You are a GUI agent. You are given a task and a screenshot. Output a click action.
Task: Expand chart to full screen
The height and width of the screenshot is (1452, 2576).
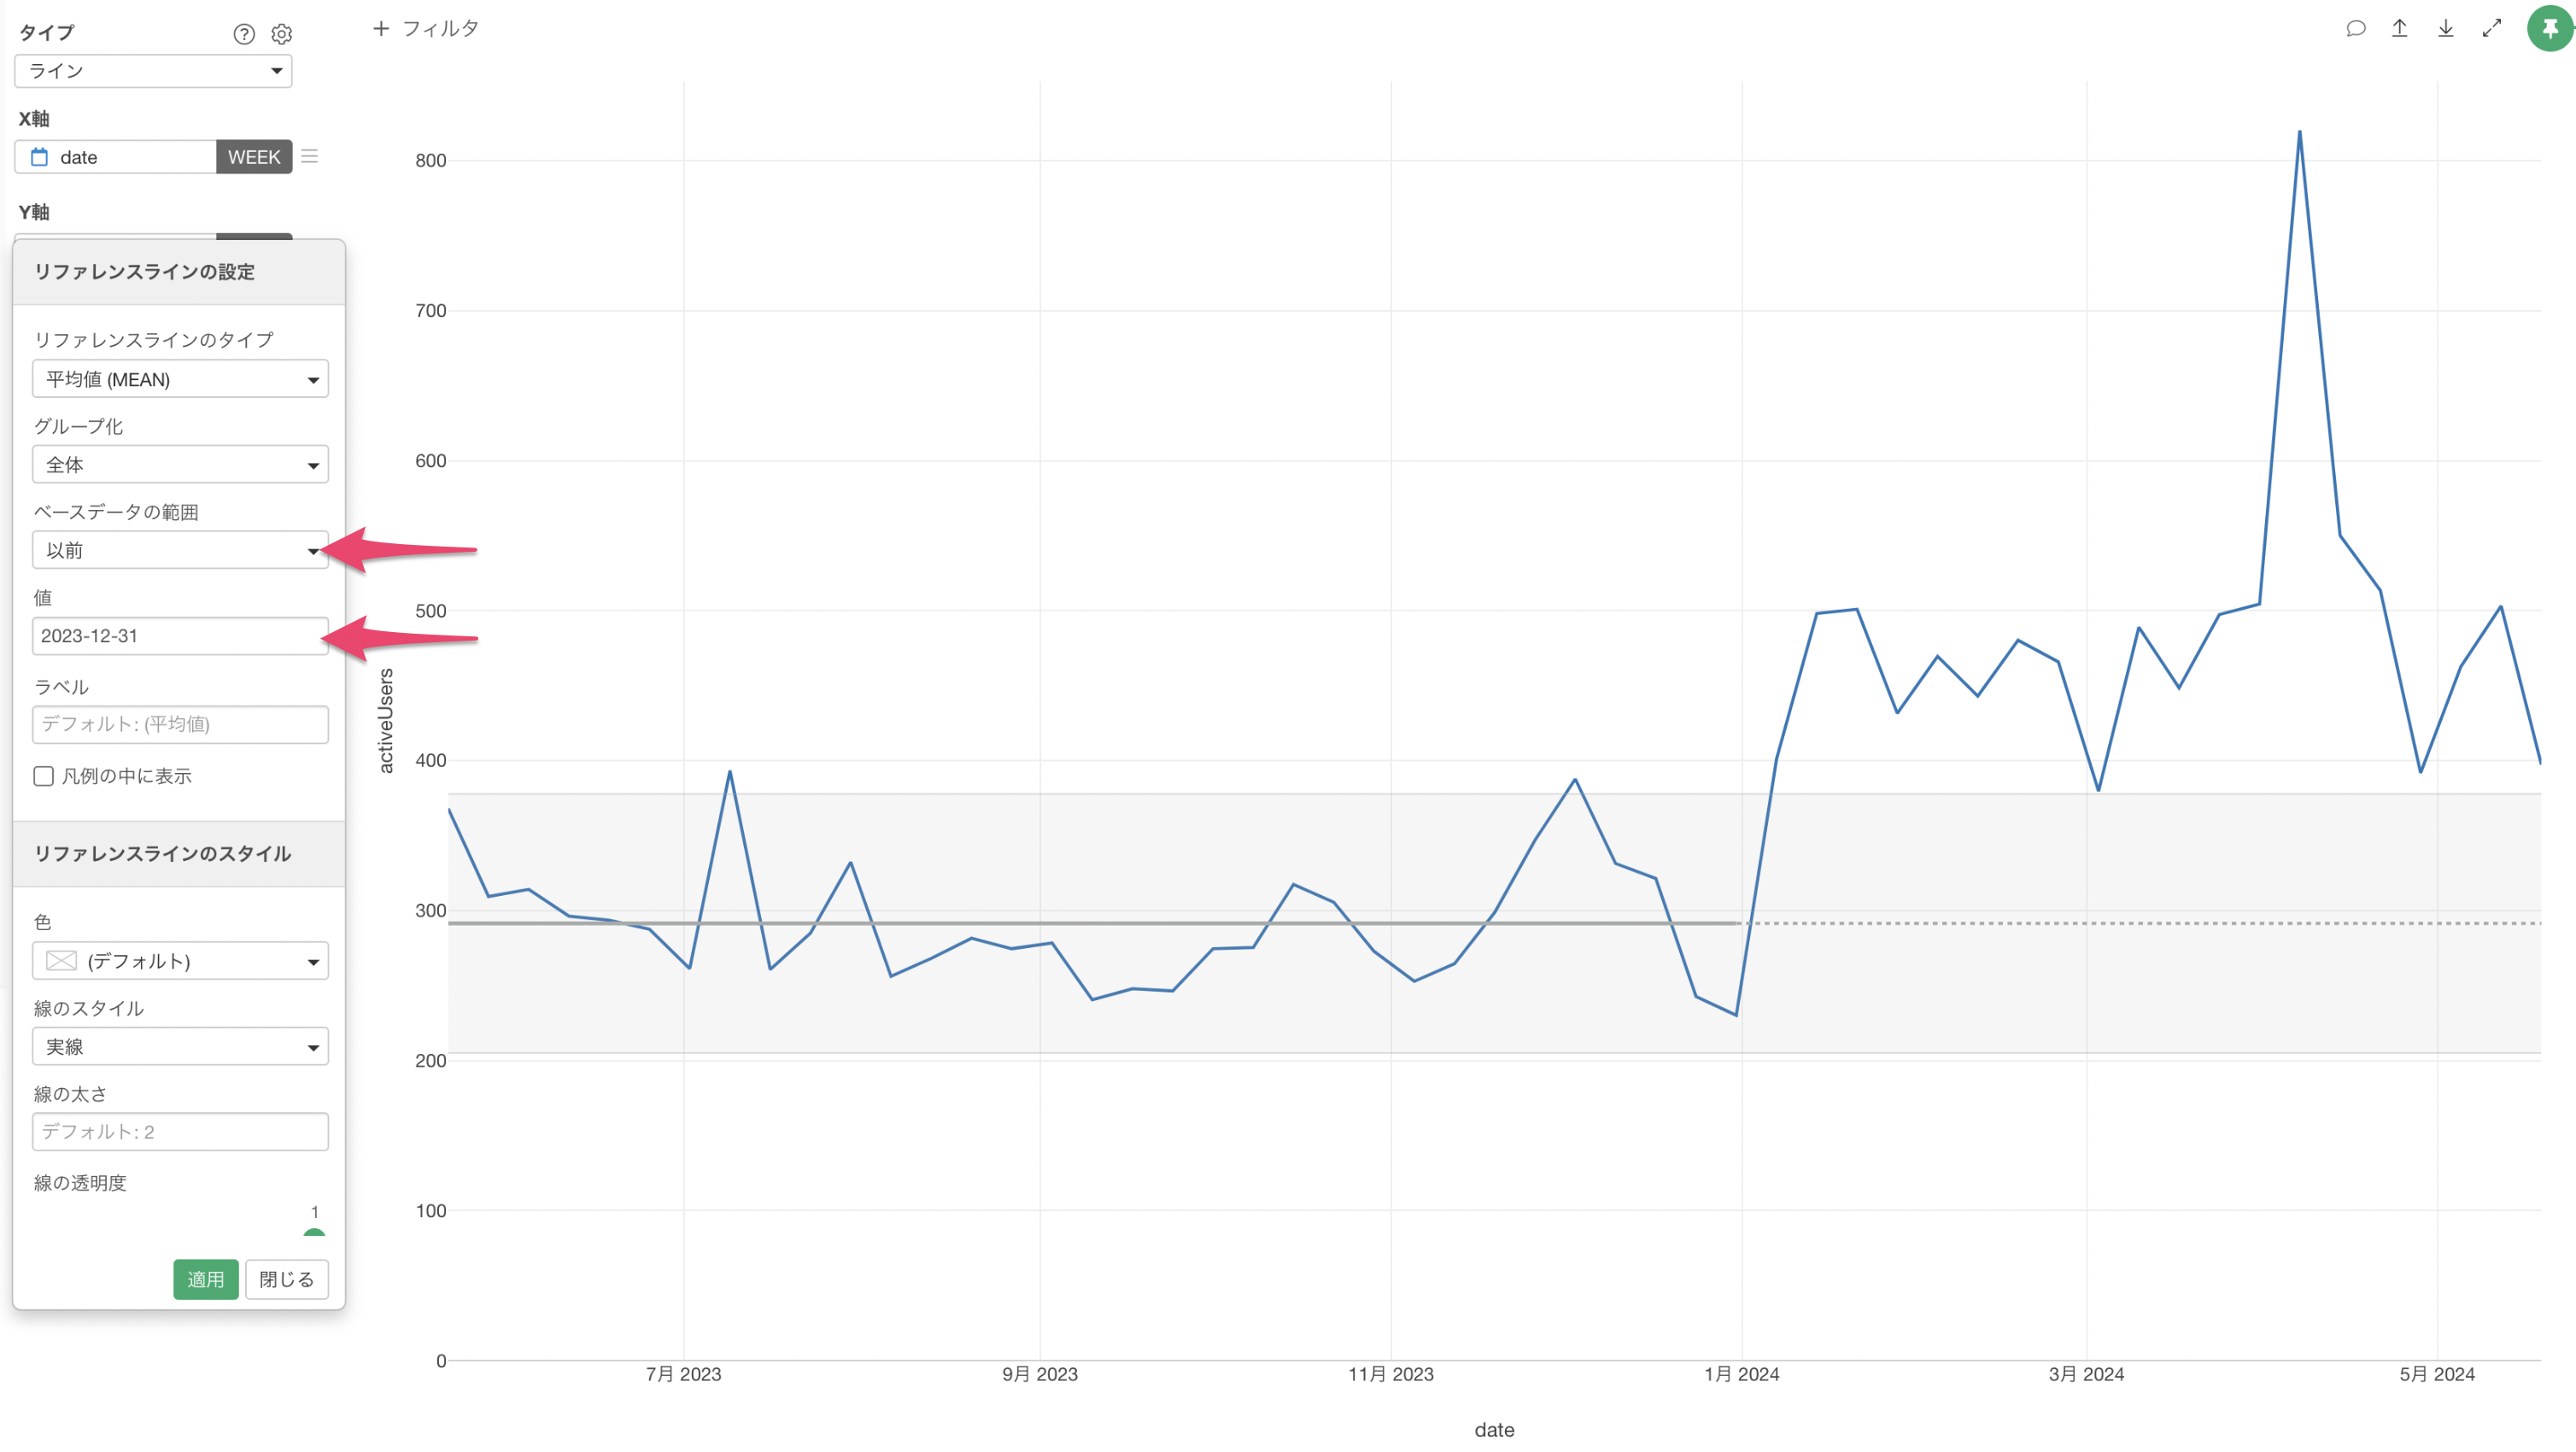click(2491, 28)
